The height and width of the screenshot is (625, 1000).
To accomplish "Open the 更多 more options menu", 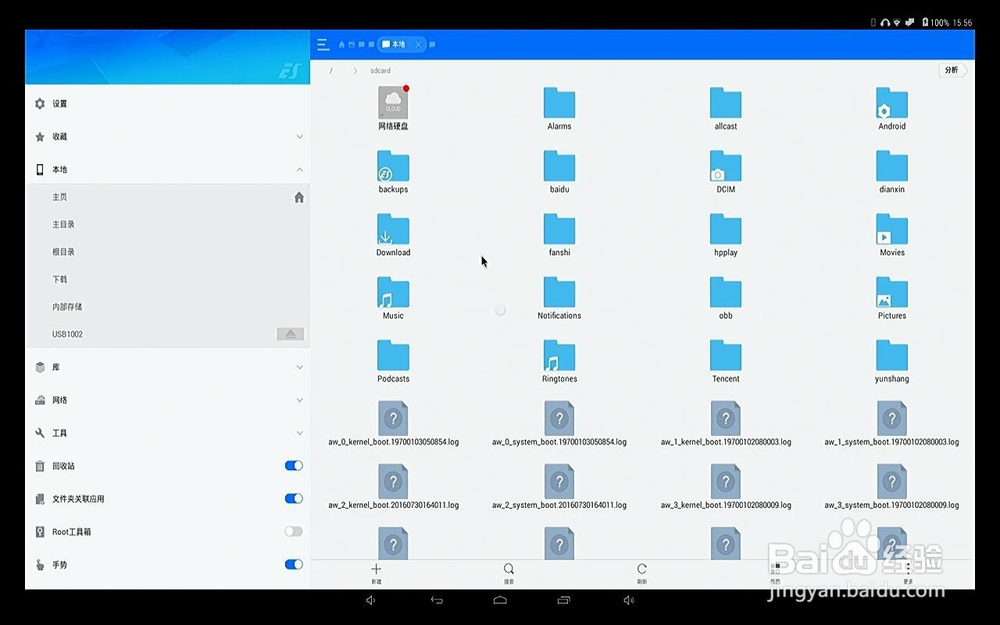I will (x=908, y=573).
